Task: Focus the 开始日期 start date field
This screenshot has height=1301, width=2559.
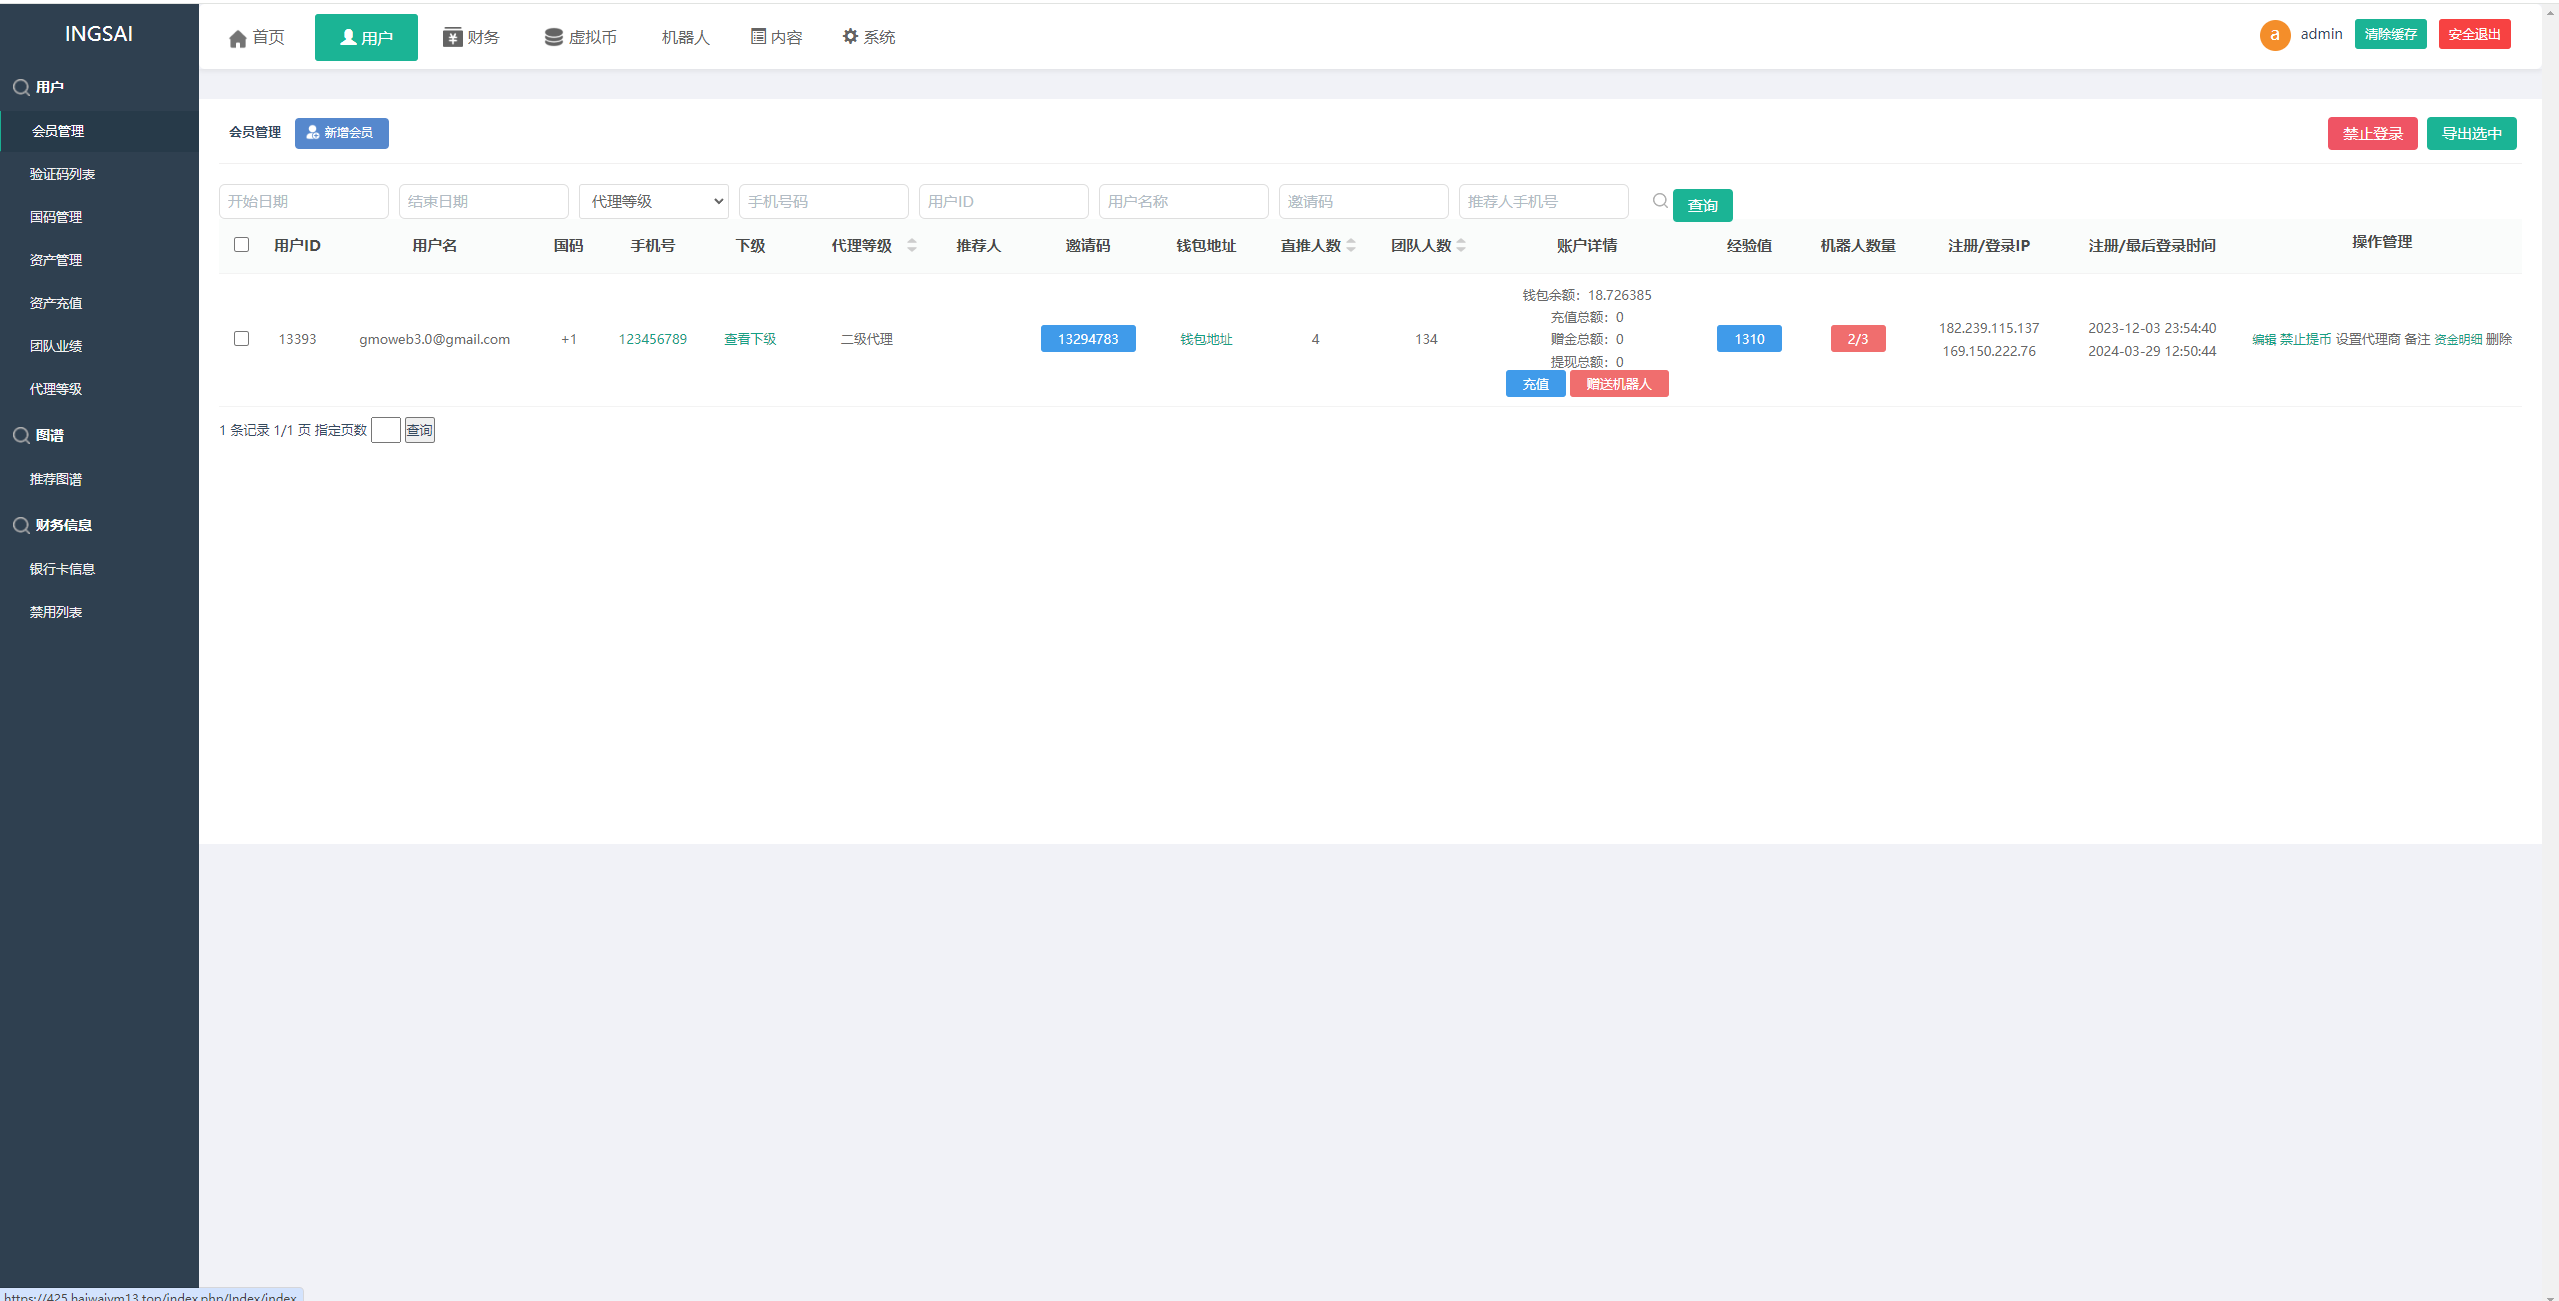Action: coord(303,202)
